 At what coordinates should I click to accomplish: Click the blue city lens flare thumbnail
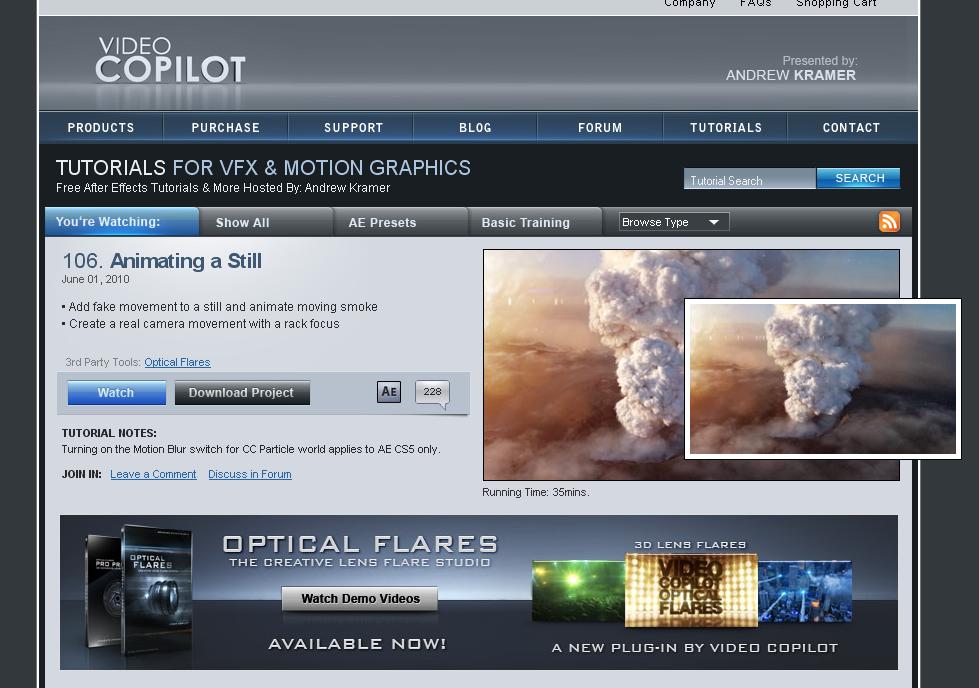click(x=805, y=591)
